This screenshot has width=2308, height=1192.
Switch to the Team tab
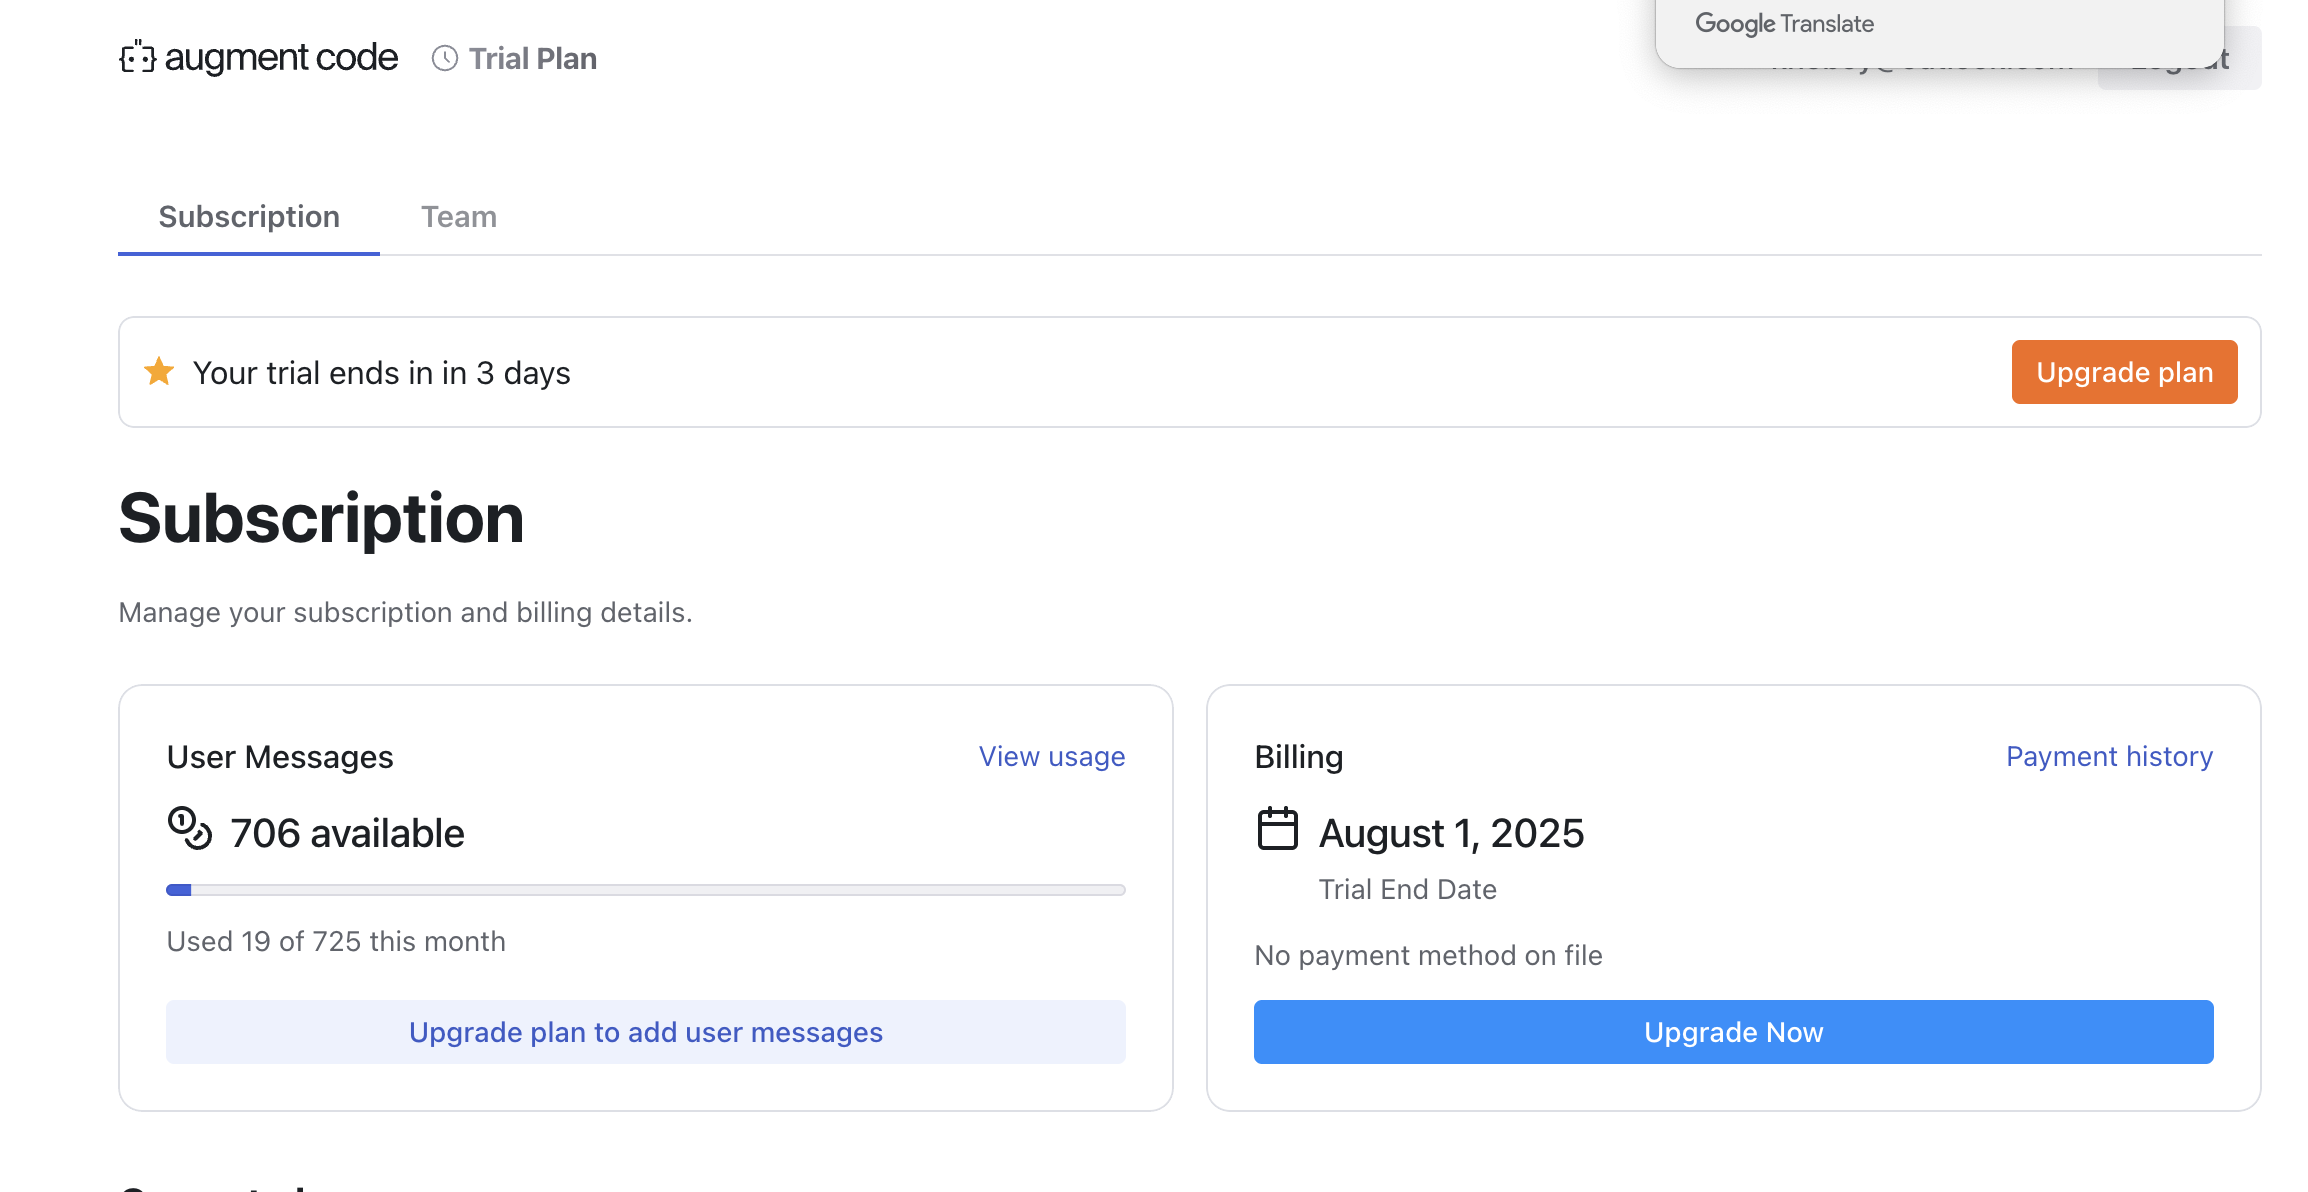point(459,217)
